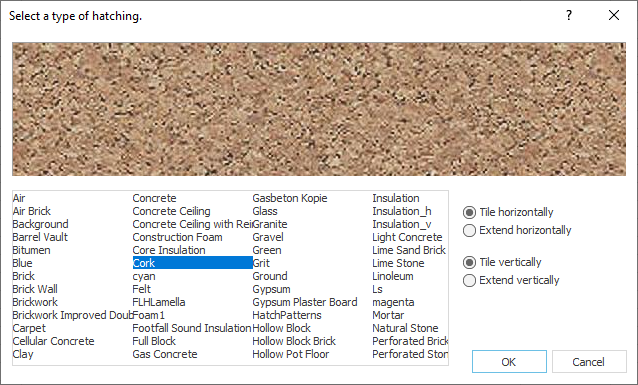The image size is (638, 385).
Task: Pick the Granite hatching
Action: [x=270, y=224]
